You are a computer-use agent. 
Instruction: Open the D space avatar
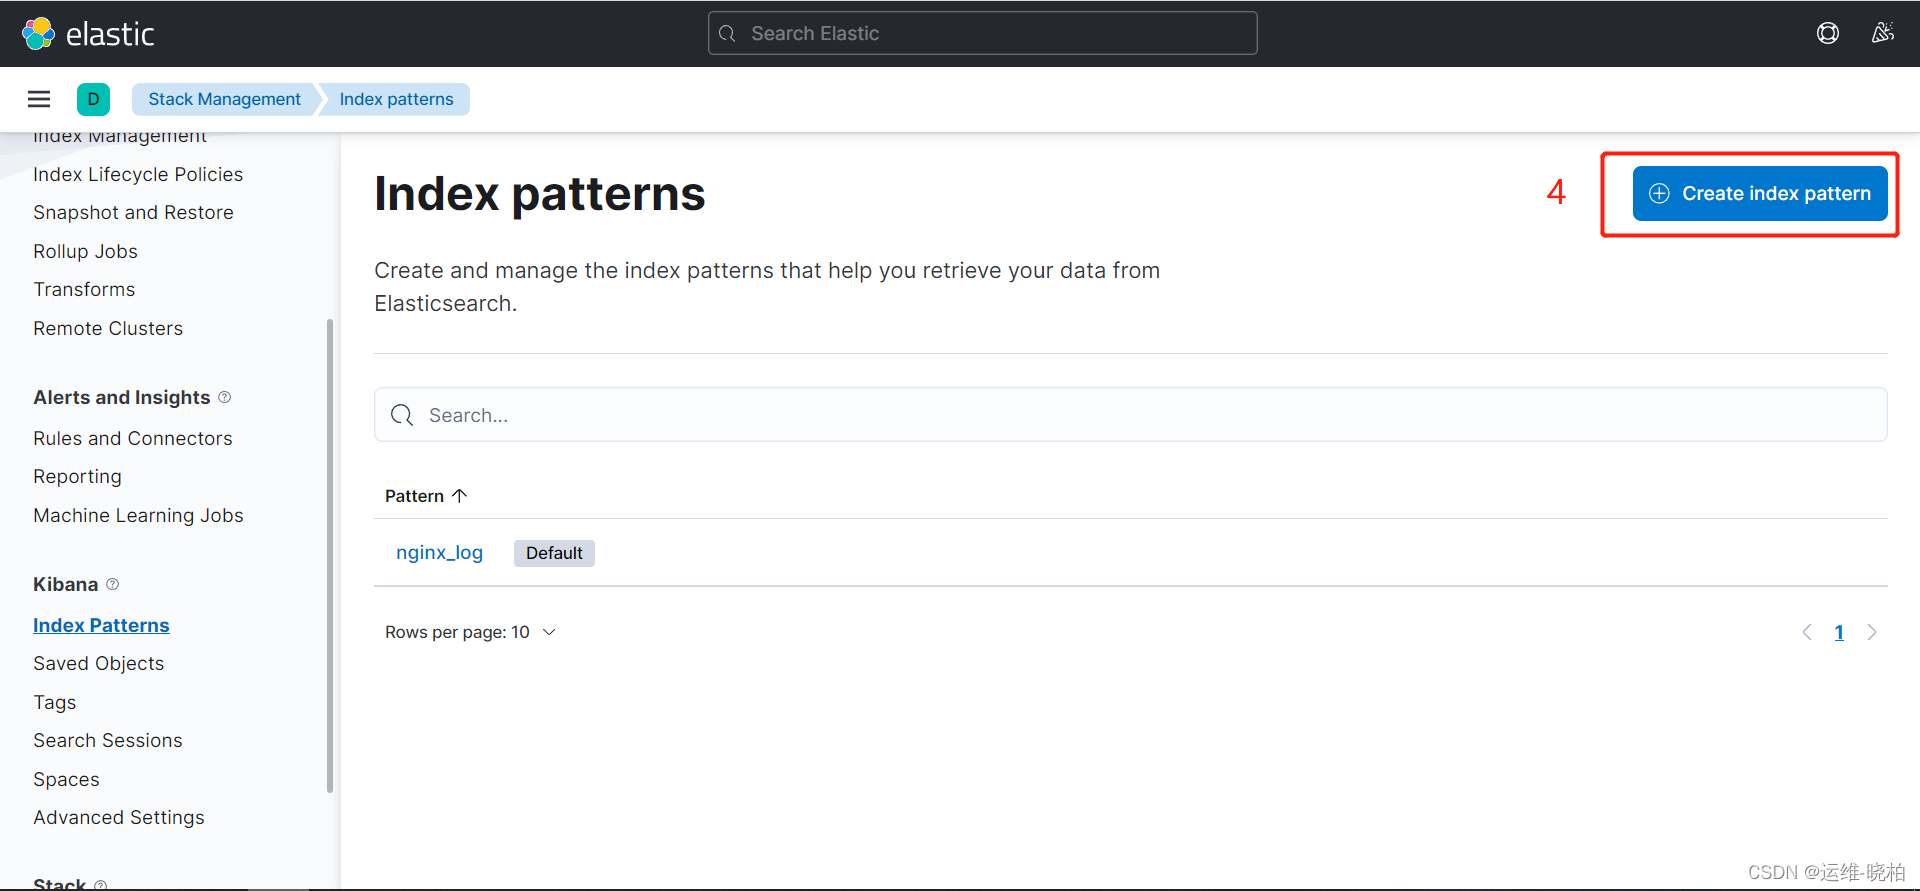93,99
